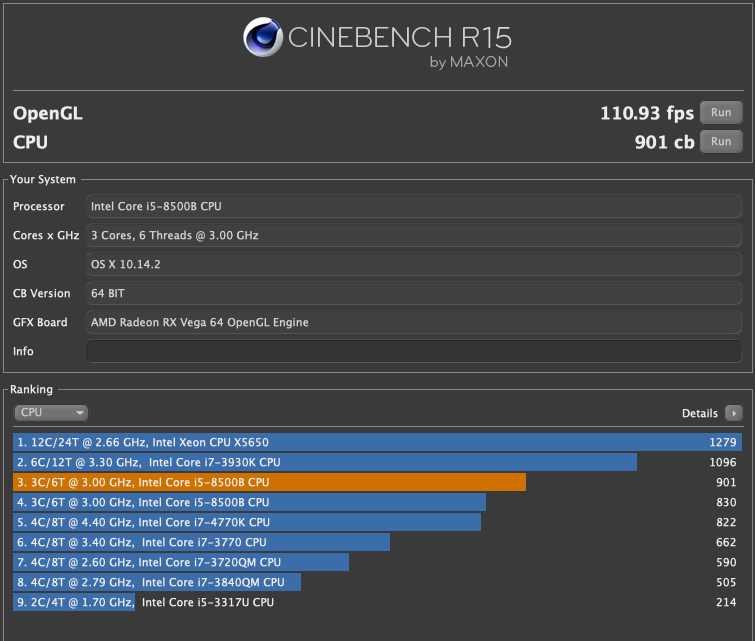
Task: Click the score 214 in the ranking
Action: 726,602
